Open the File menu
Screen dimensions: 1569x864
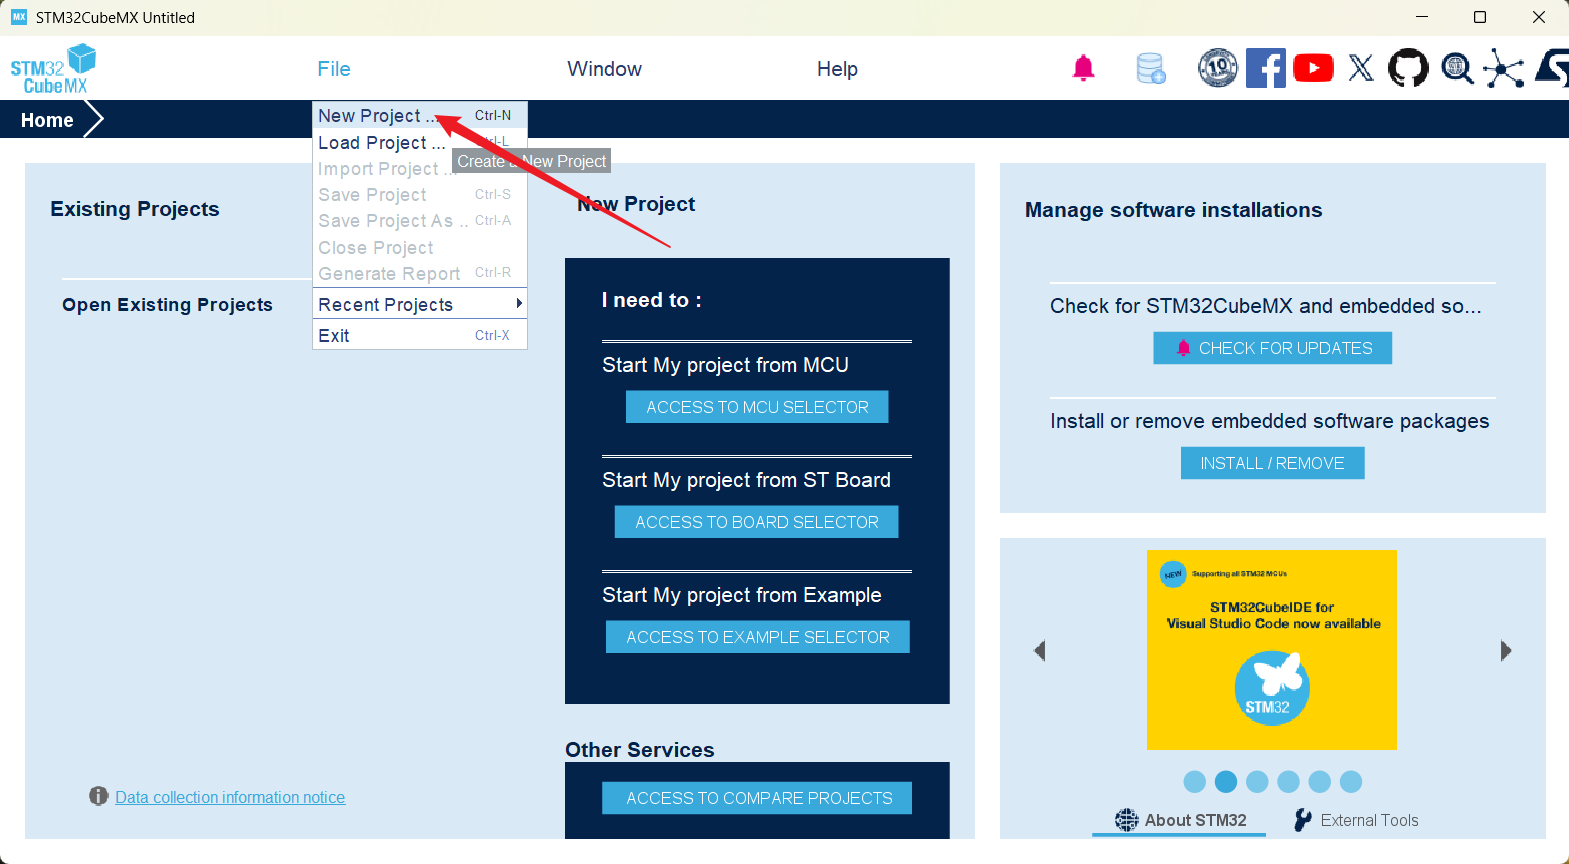tap(334, 69)
